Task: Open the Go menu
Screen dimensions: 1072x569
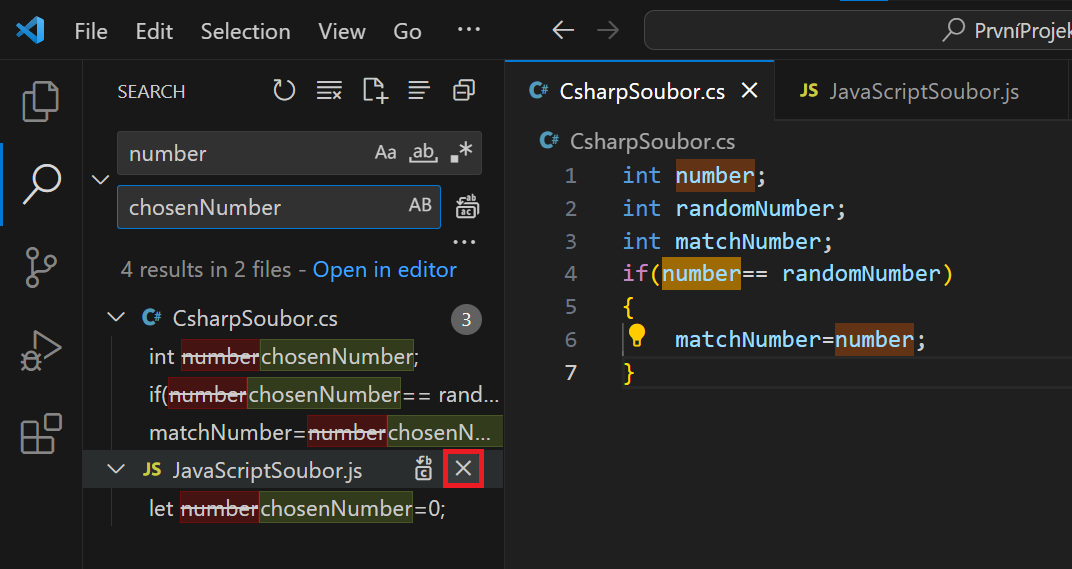Action: coord(407,31)
